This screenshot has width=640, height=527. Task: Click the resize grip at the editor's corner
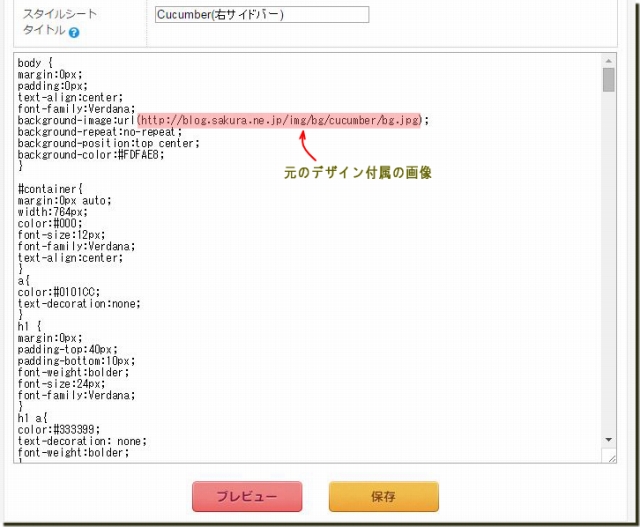610,457
